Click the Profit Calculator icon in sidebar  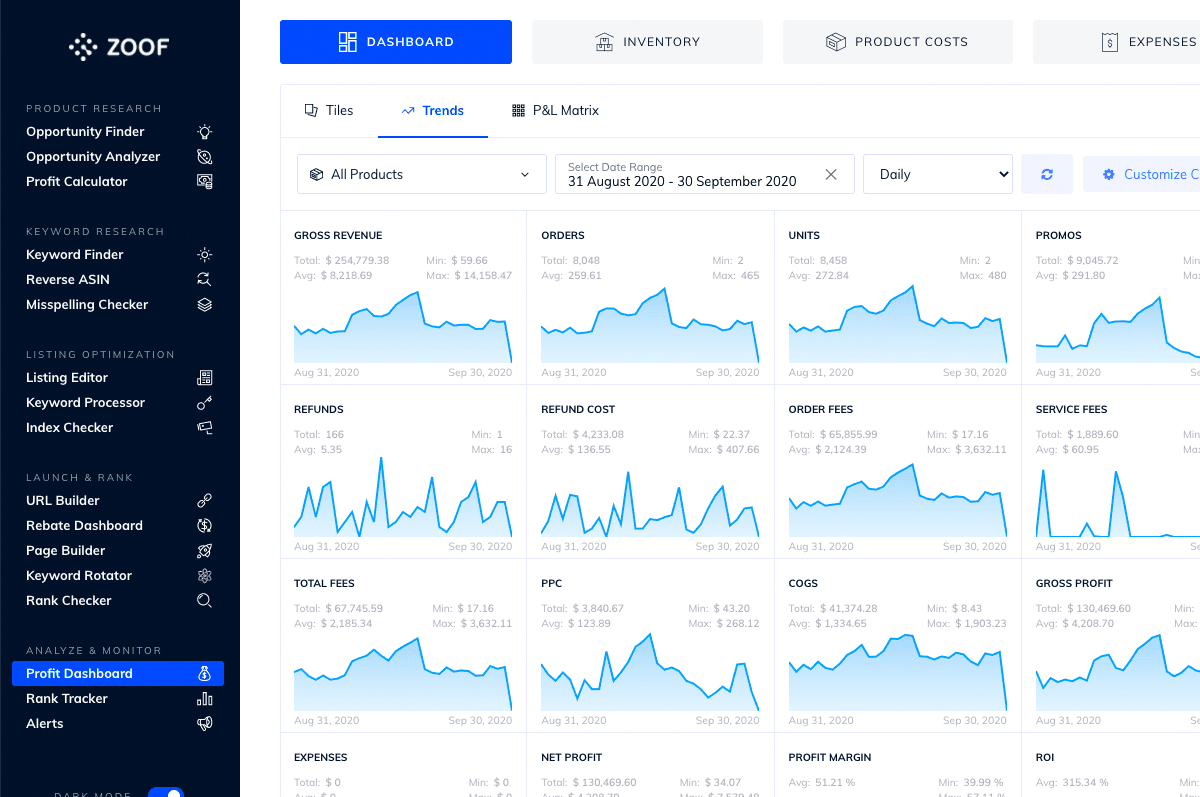(x=204, y=182)
